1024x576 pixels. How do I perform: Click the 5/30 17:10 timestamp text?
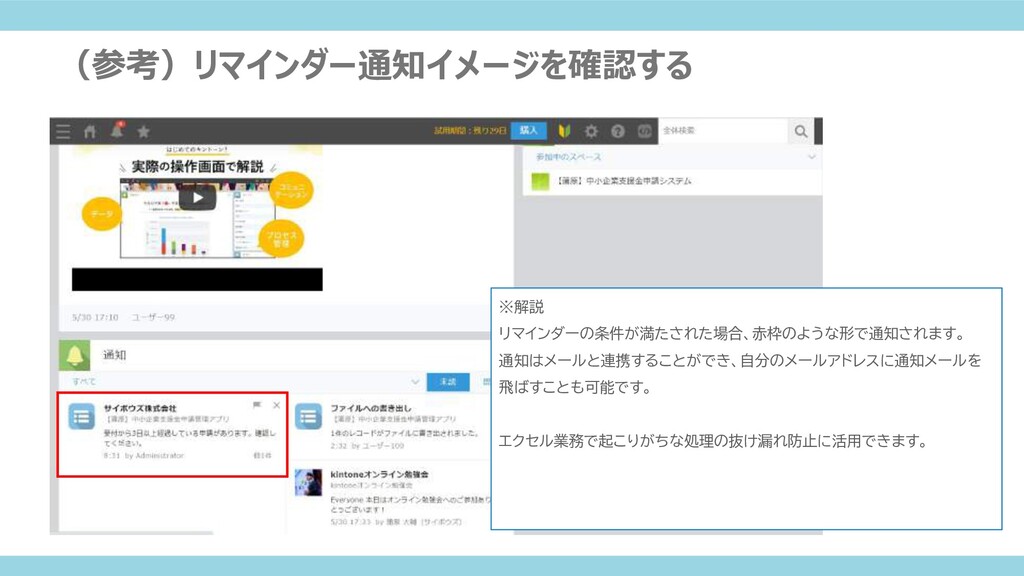click(95, 317)
